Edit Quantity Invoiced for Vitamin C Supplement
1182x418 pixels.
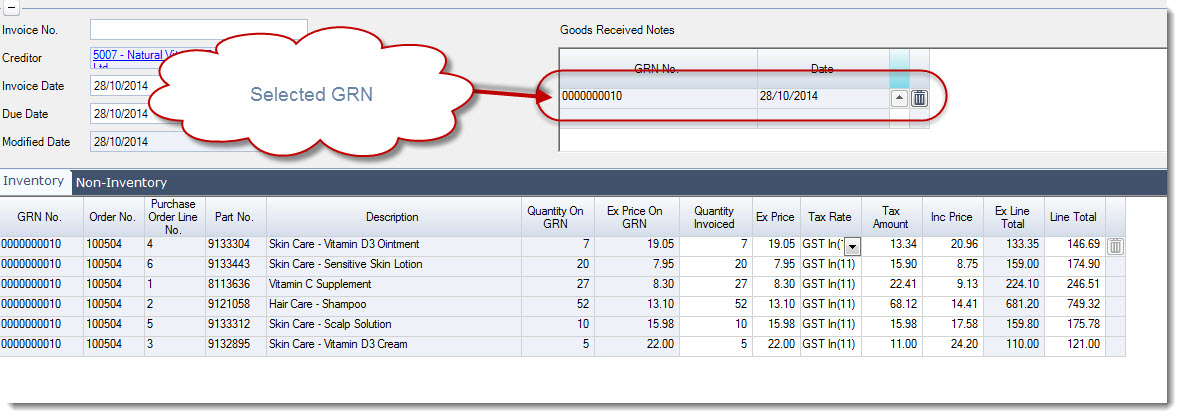(x=715, y=285)
